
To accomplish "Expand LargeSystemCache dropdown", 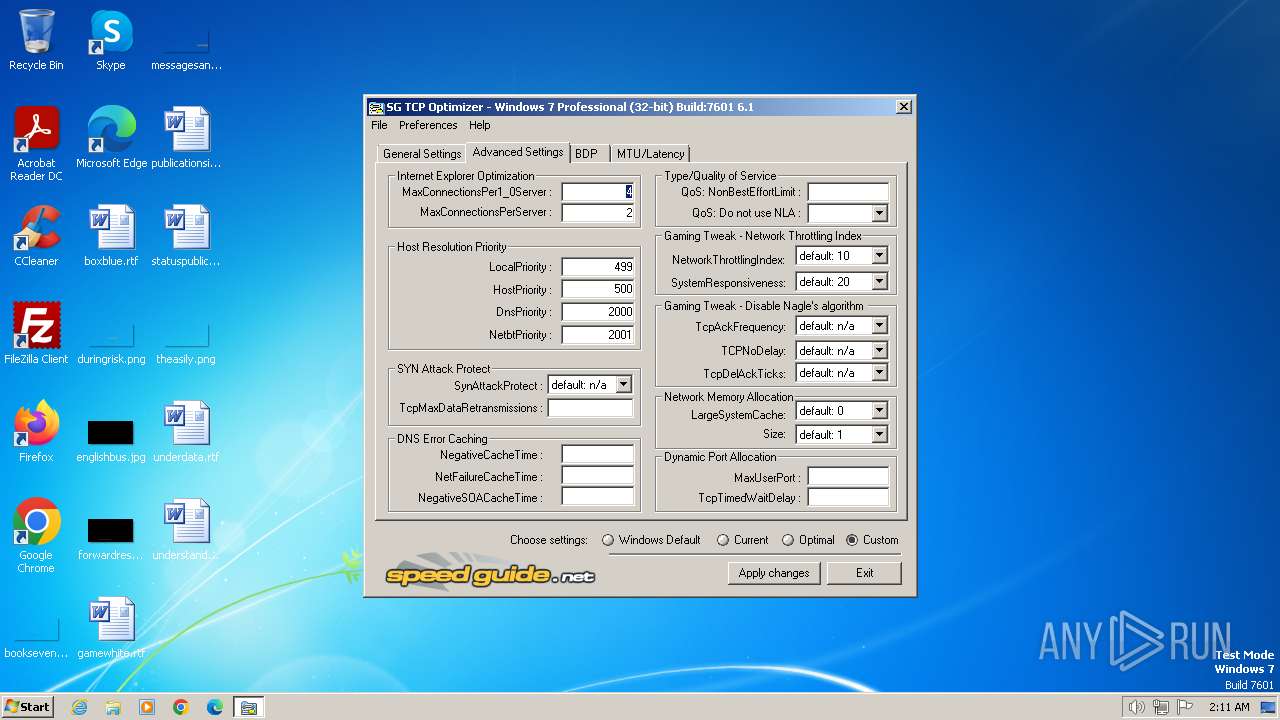I will click(x=879, y=411).
